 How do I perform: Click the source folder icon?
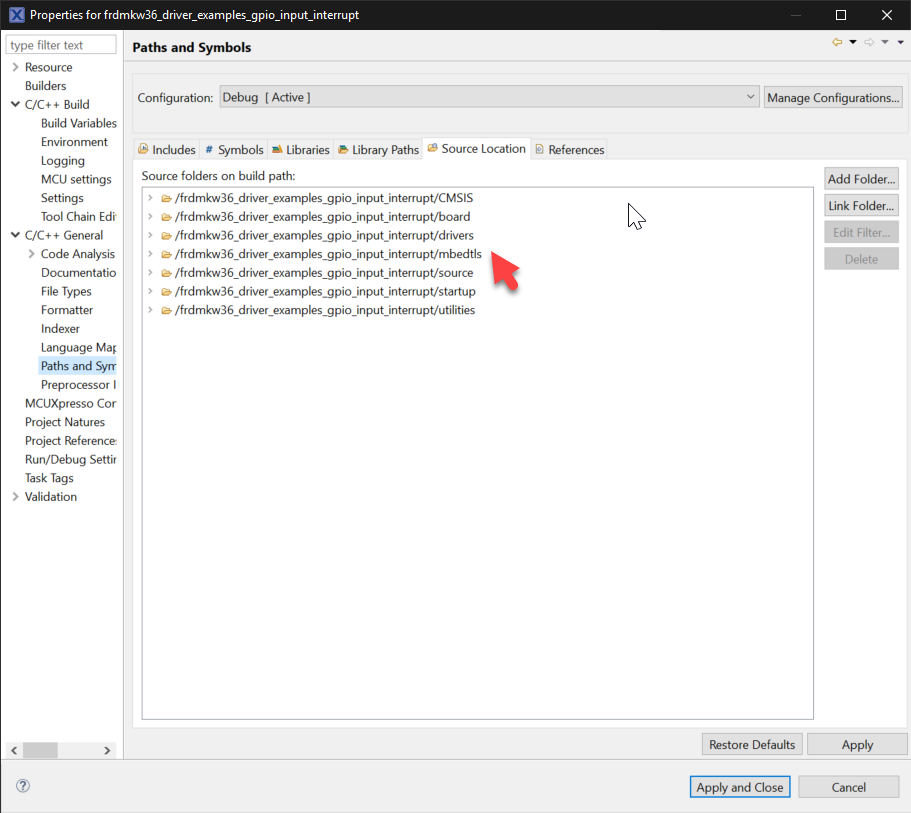pos(166,273)
